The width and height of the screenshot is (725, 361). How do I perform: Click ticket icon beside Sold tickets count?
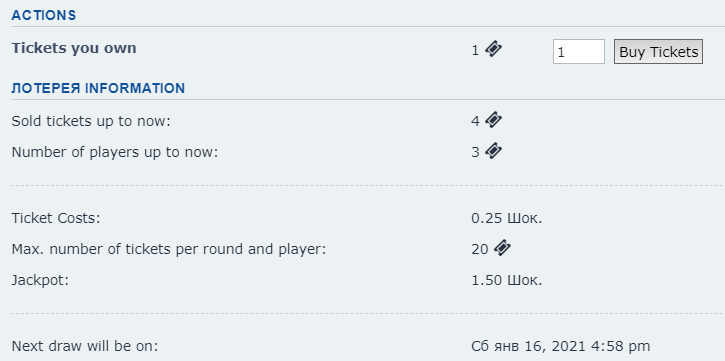coord(493,120)
